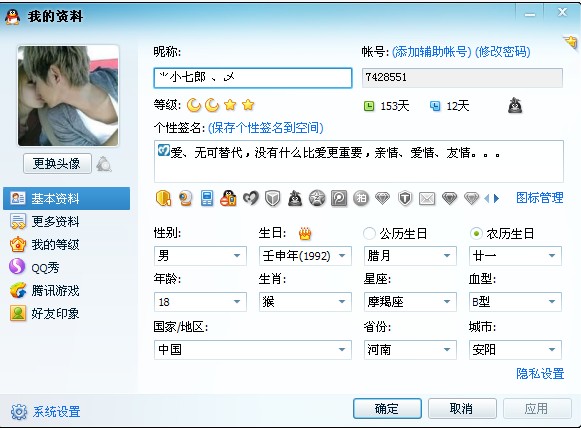Click the 更换头像 button
Viewport: 581px width, 430px height.
[57, 163]
